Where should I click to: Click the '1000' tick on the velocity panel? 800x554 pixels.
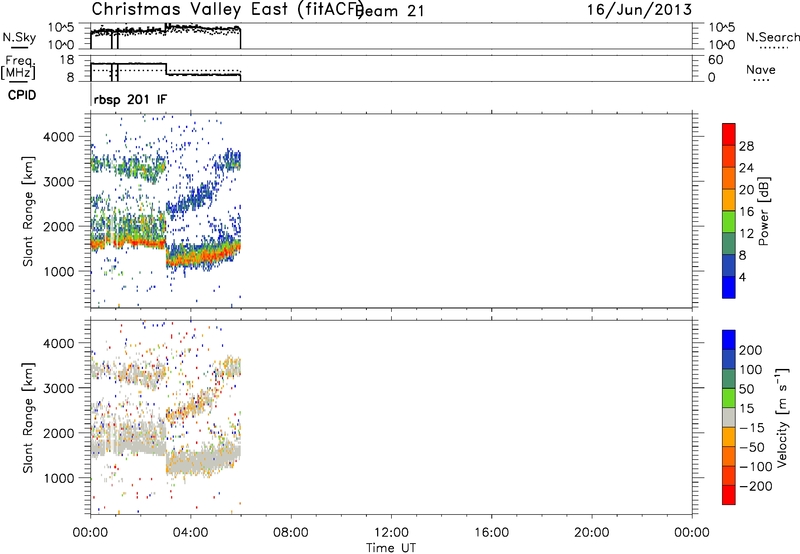click(x=58, y=478)
